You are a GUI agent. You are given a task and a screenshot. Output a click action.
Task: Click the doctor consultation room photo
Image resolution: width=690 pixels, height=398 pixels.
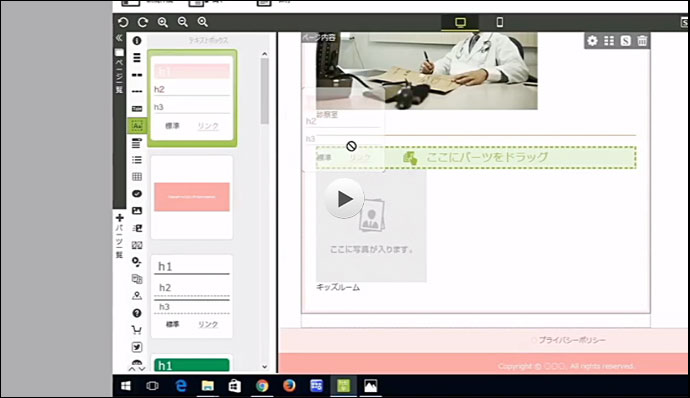click(x=426, y=70)
